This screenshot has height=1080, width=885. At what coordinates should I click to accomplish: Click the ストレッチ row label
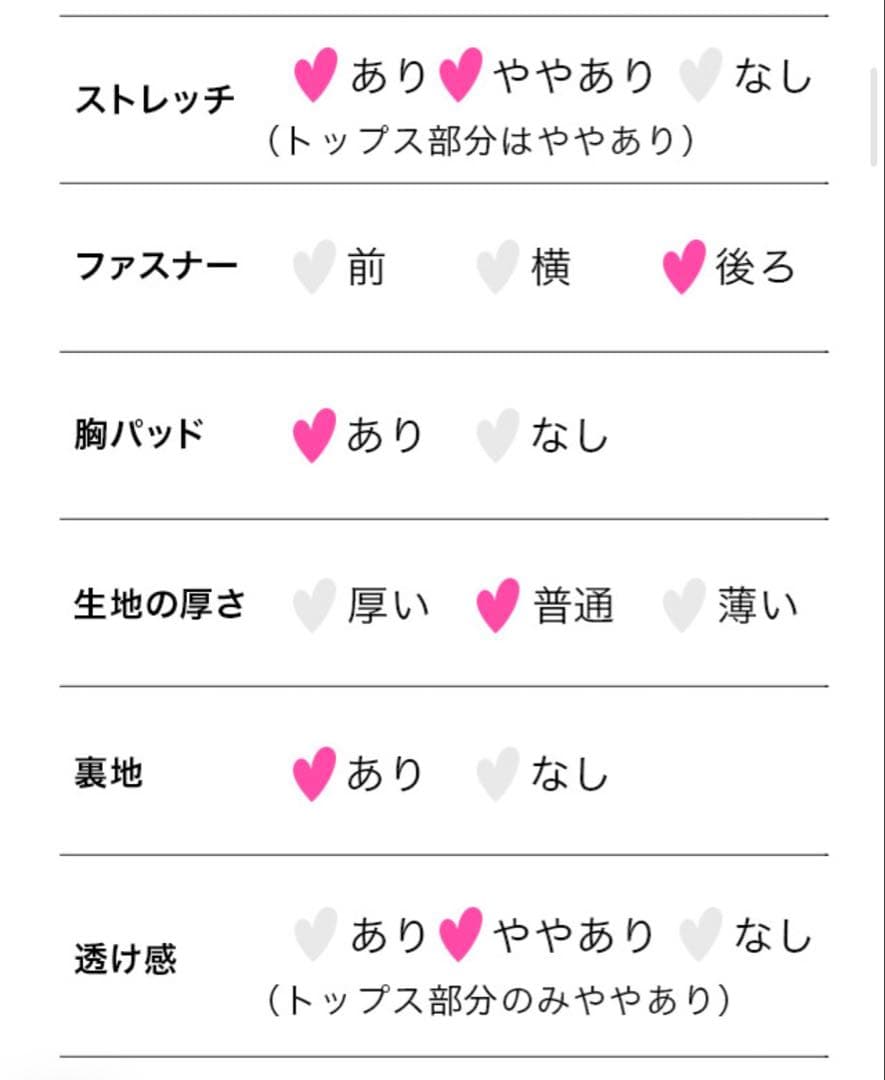coord(155,100)
